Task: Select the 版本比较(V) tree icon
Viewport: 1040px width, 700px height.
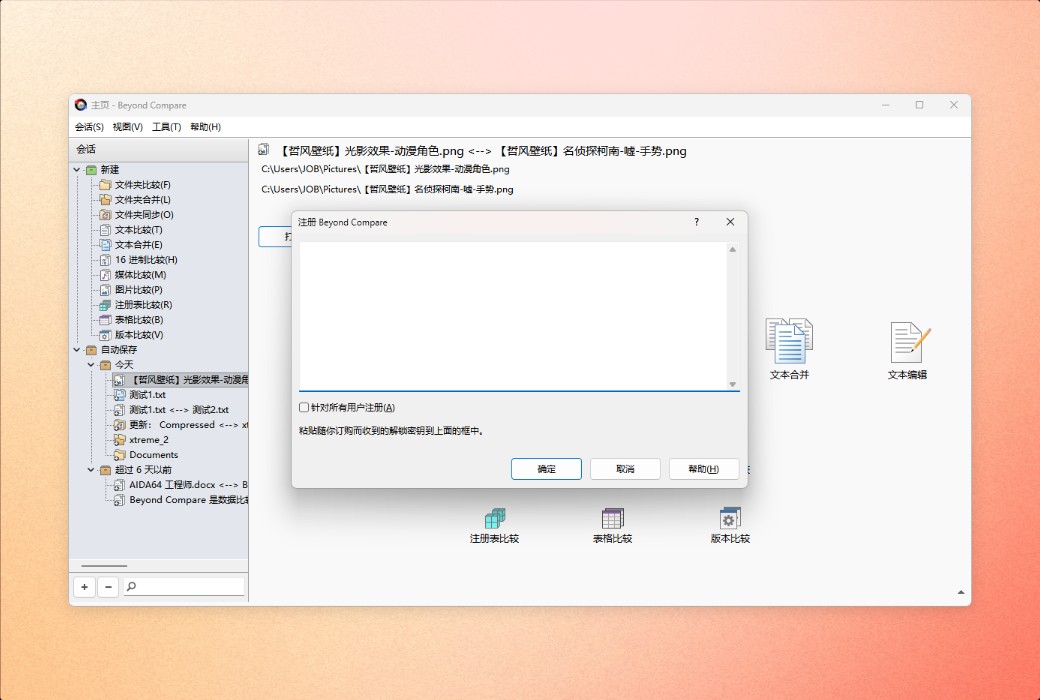Action: point(105,335)
